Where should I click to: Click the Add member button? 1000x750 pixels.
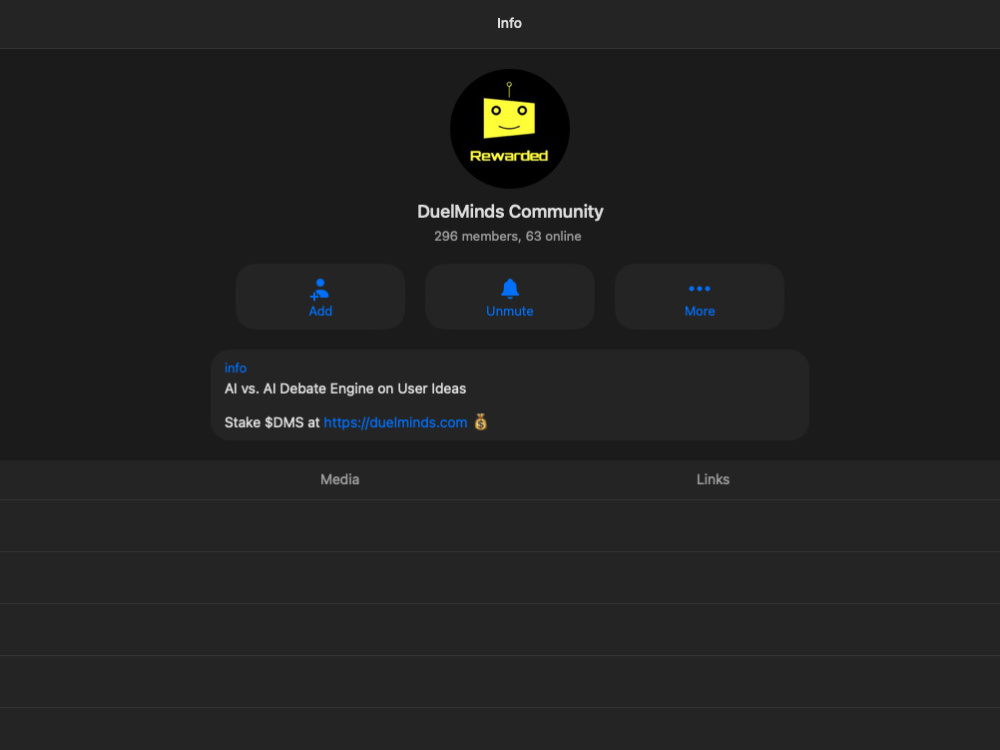pyautogui.click(x=320, y=297)
